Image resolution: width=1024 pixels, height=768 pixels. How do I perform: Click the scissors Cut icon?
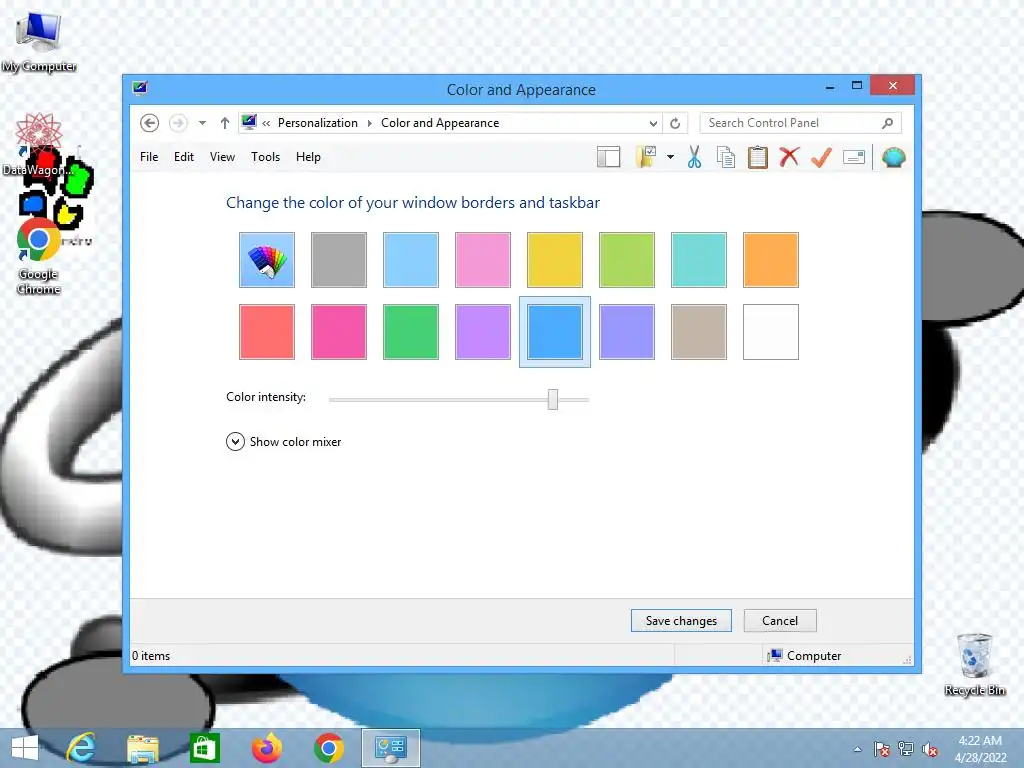(694, 157)
